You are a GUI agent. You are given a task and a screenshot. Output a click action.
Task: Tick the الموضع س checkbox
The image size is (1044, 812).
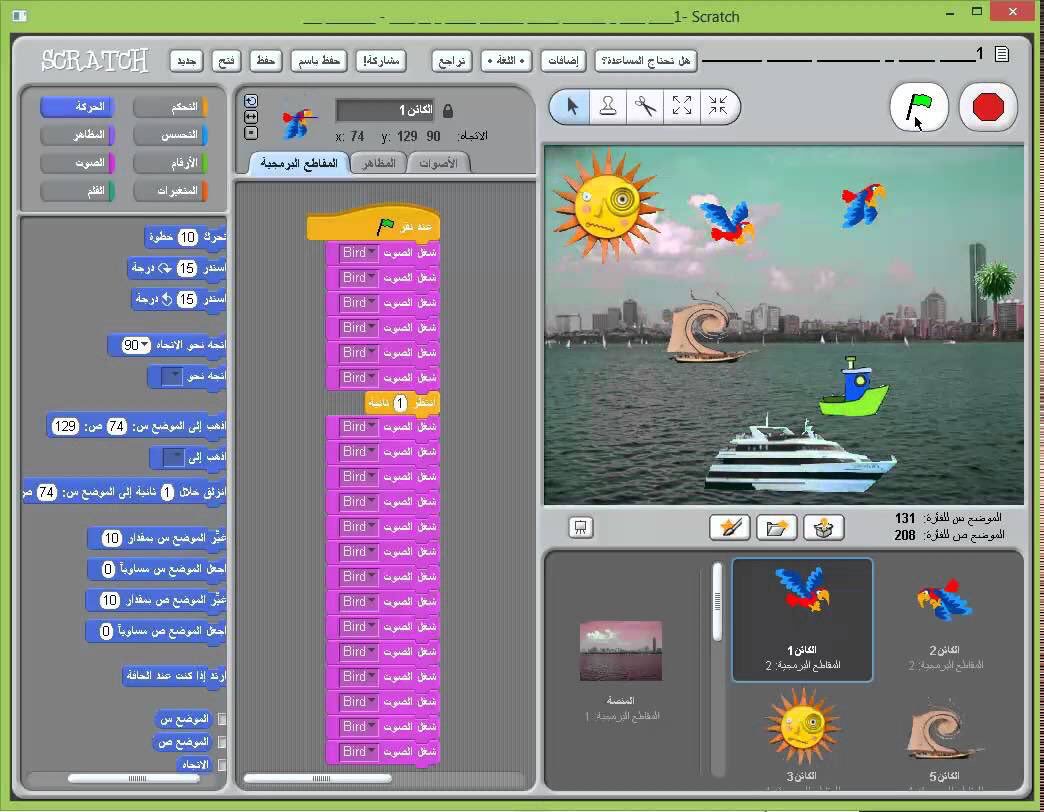(x=222, y=719)
